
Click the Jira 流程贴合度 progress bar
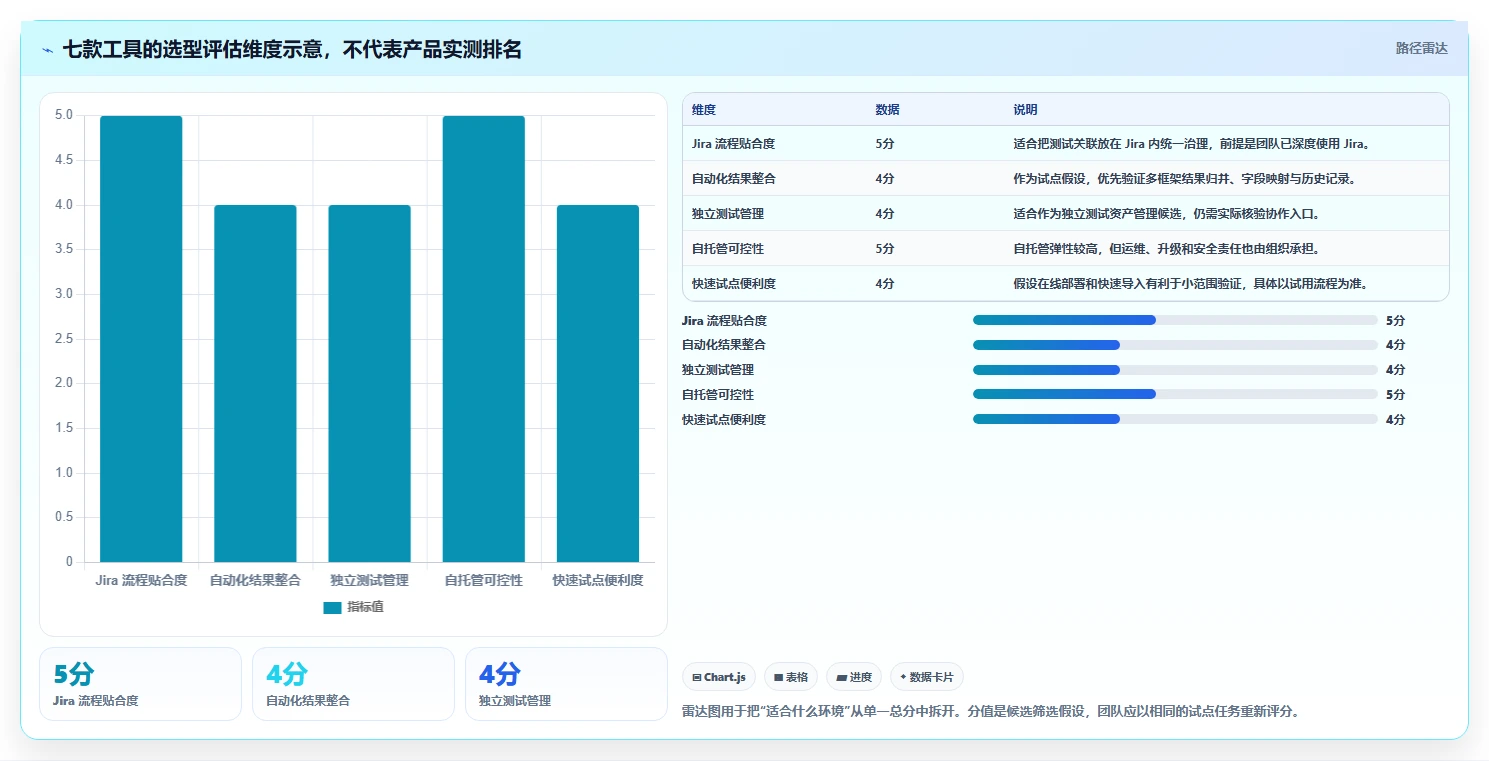click(x=1175, y=320)
